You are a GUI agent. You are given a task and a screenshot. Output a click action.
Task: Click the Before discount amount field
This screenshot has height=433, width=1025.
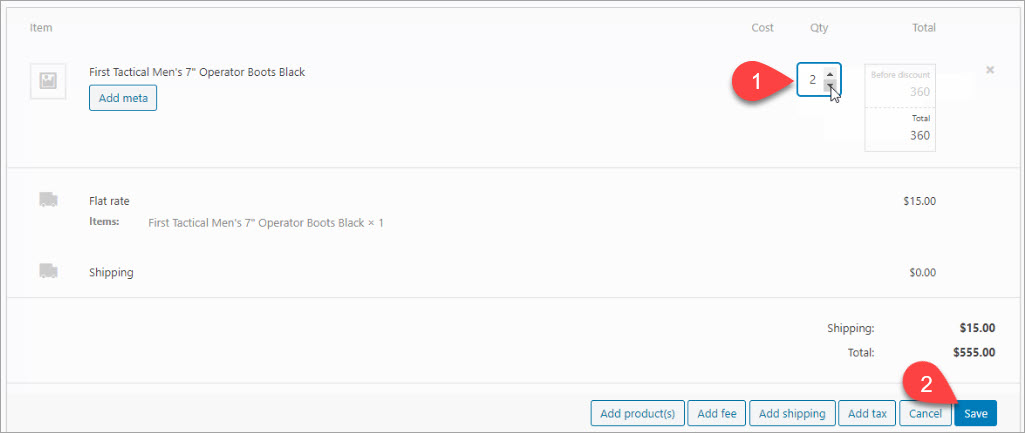[x=900, y=85]
